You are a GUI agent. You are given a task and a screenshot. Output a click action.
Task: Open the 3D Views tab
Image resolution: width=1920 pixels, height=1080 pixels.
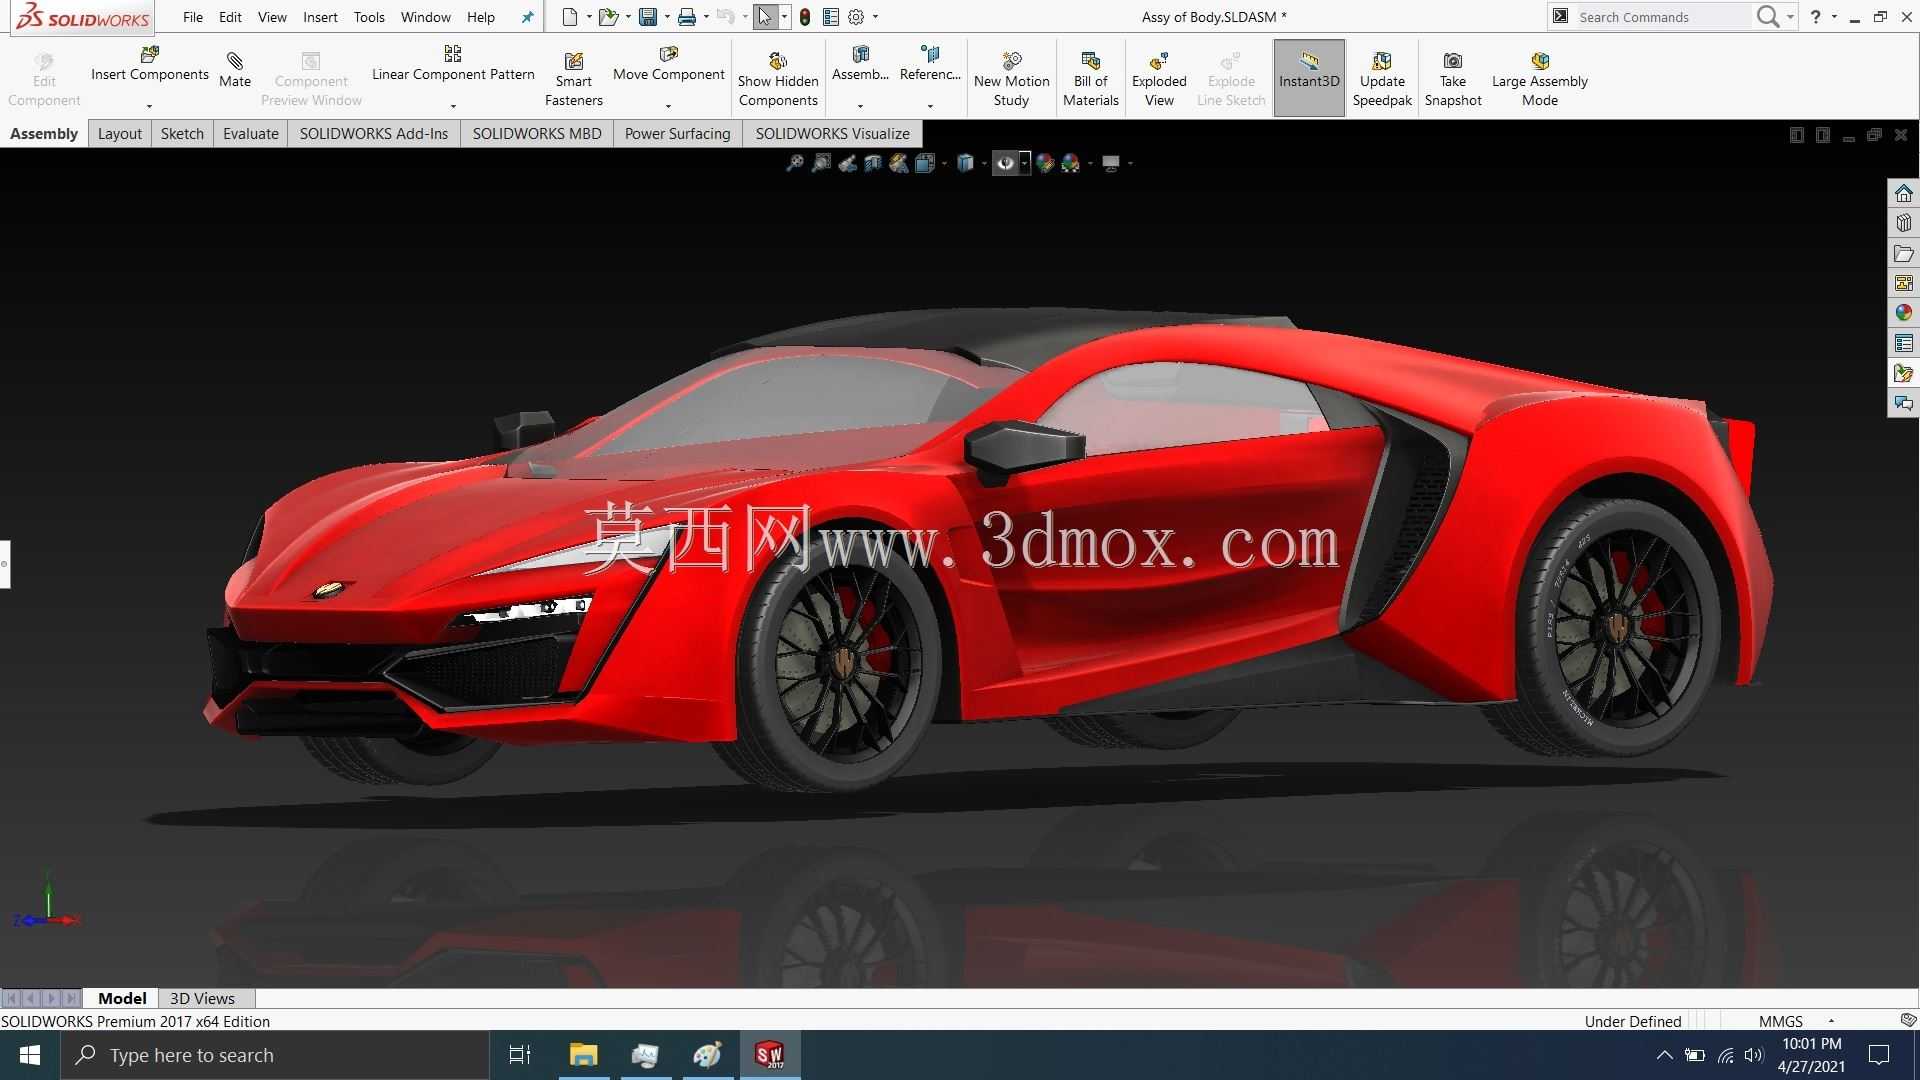[x=202, y=998]
